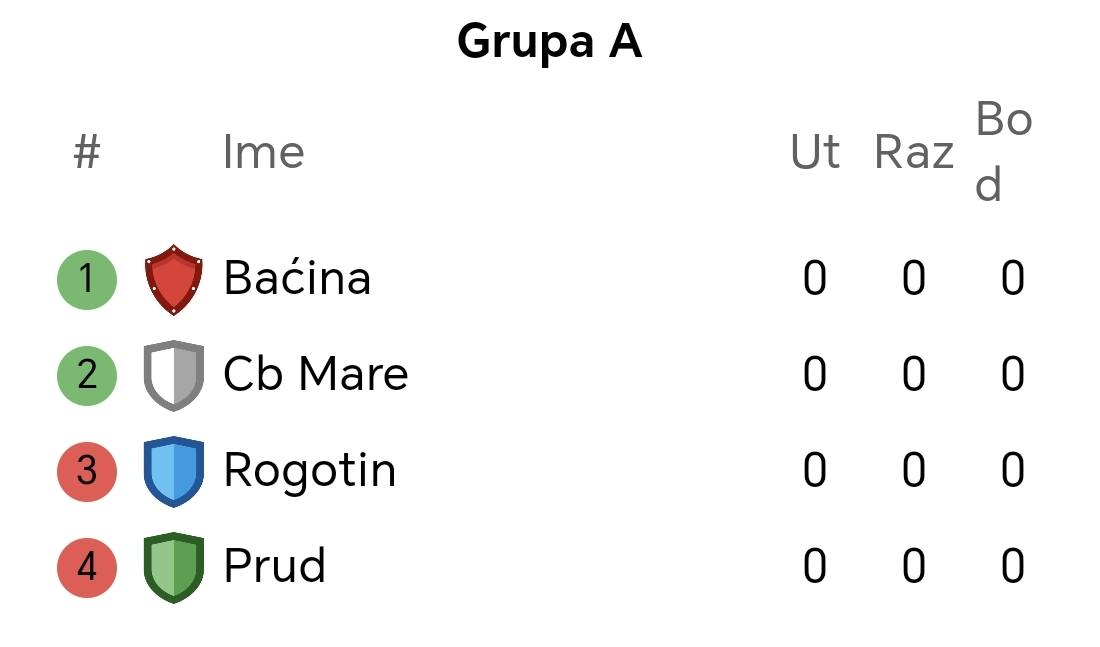Click Prud's Ut matches value
Screen dimensions: 1100x647
814,566
